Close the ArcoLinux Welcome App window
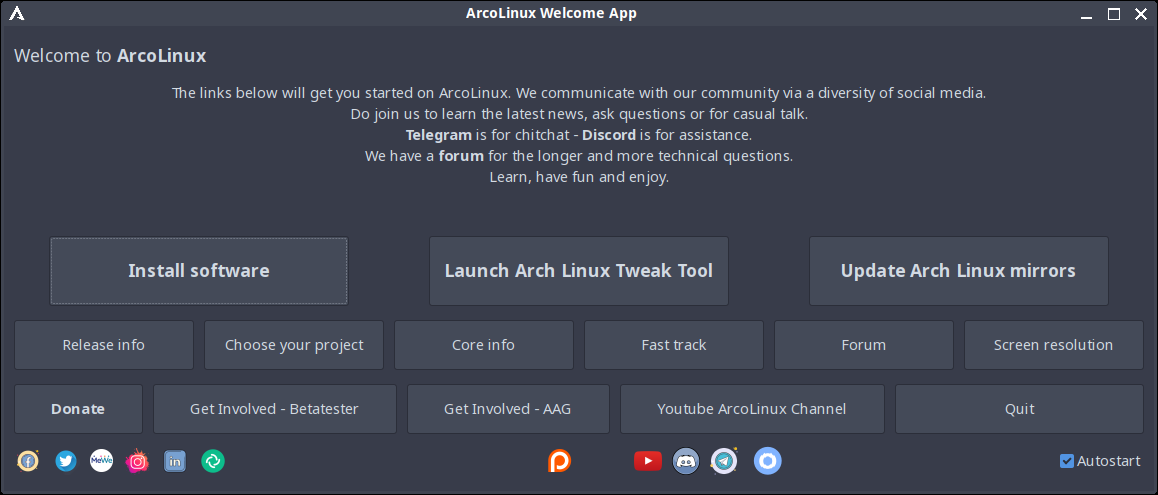The width and height of the screenshot is (1158, 495). coord(1140,14)
